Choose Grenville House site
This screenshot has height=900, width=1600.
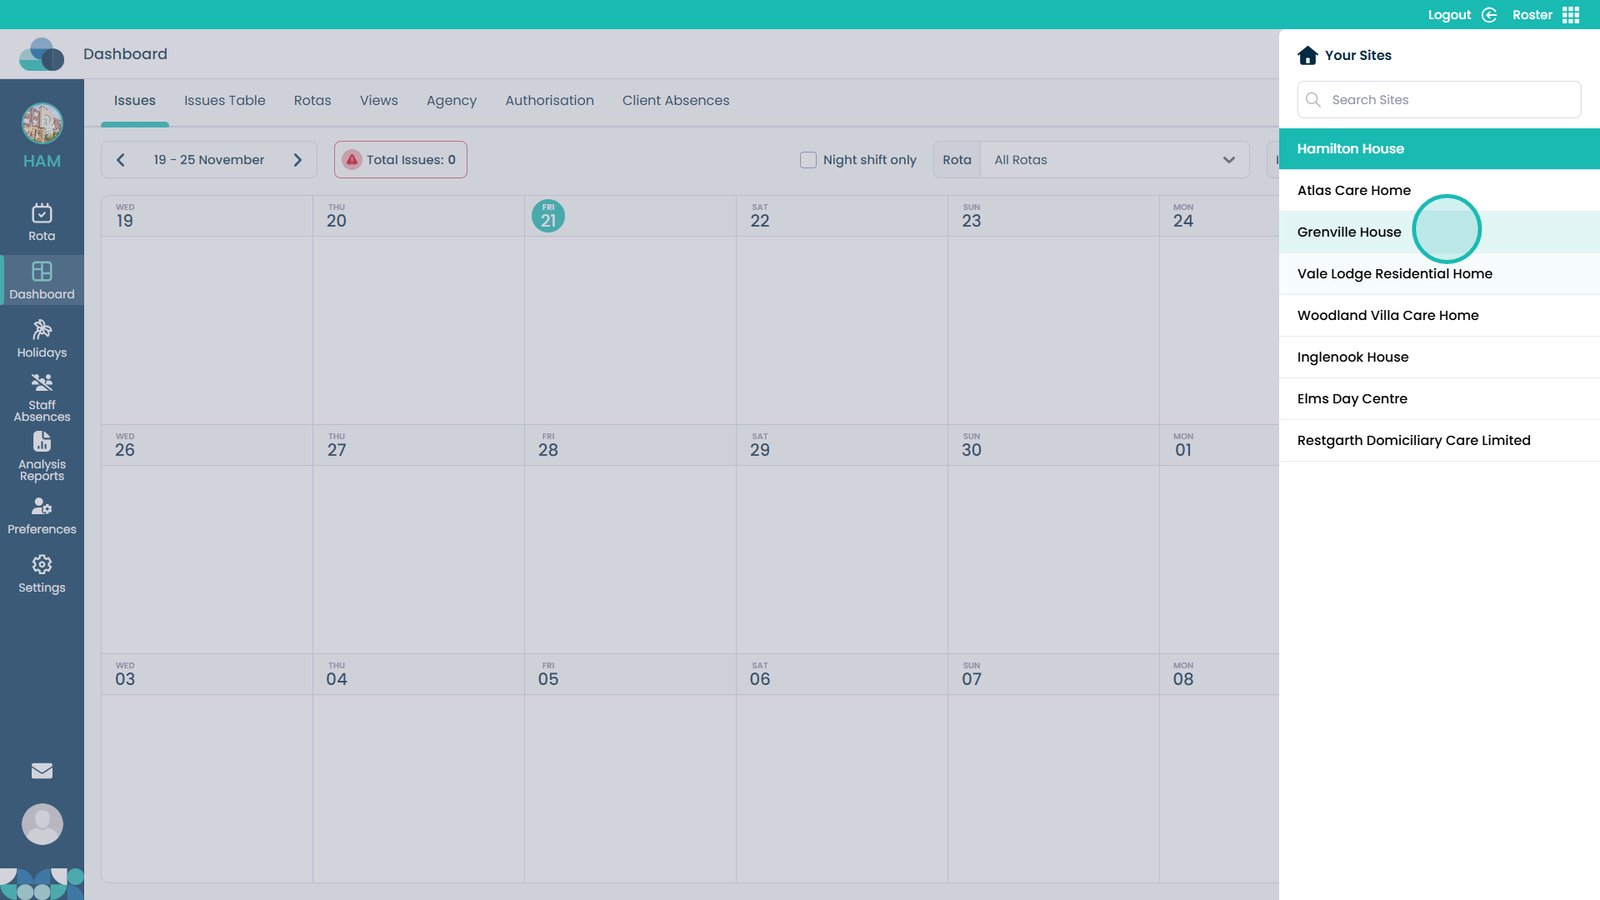coord(1439,232)
